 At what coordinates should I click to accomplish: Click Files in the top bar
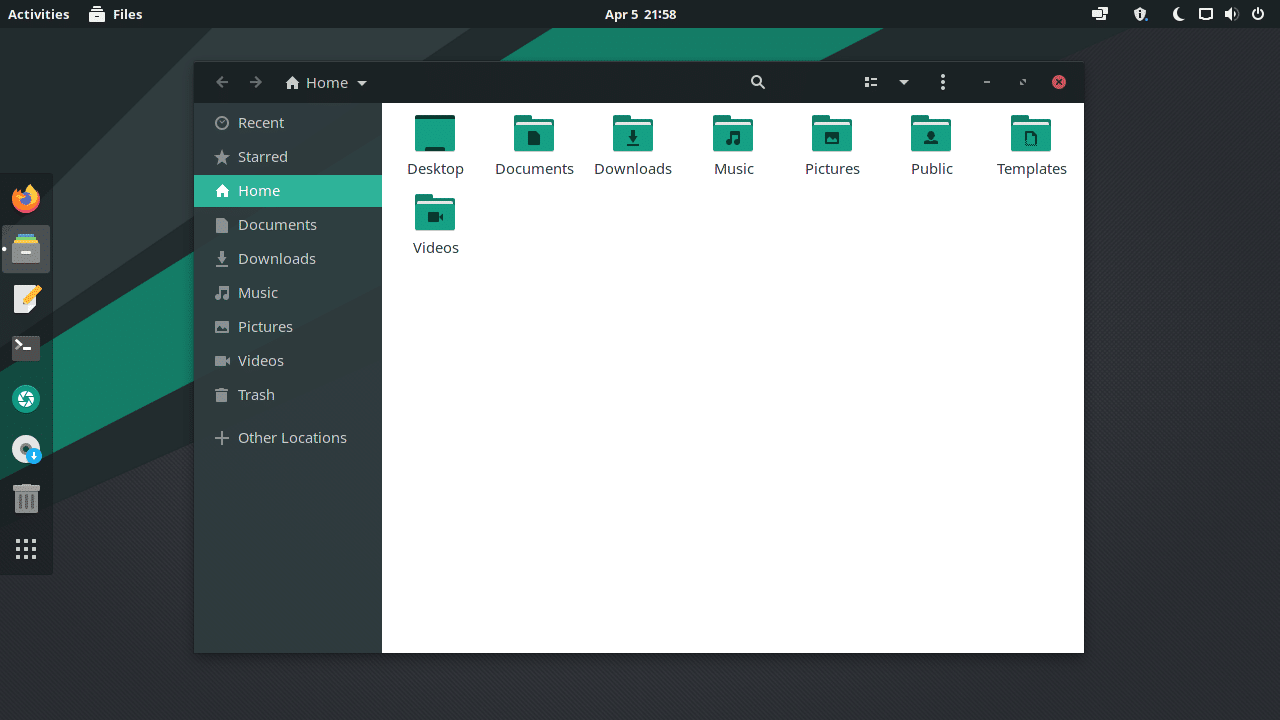115,14
